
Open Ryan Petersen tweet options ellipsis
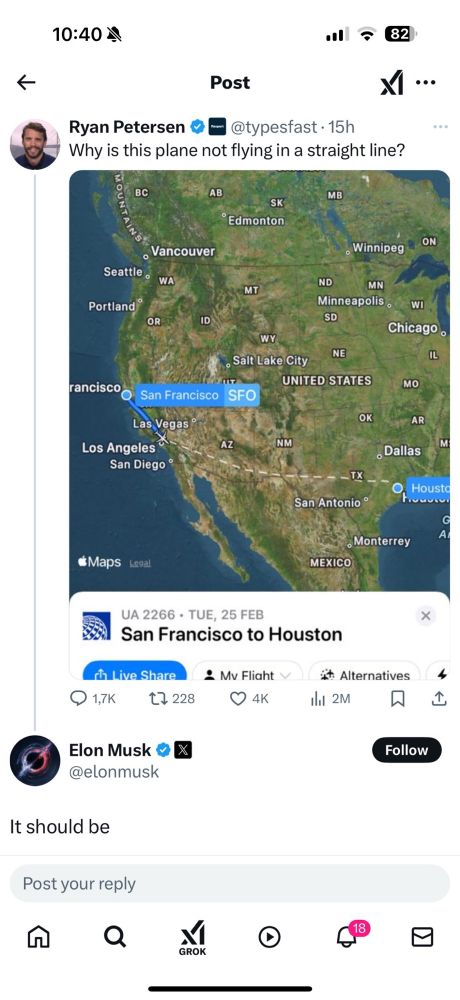tap(440, 127)
